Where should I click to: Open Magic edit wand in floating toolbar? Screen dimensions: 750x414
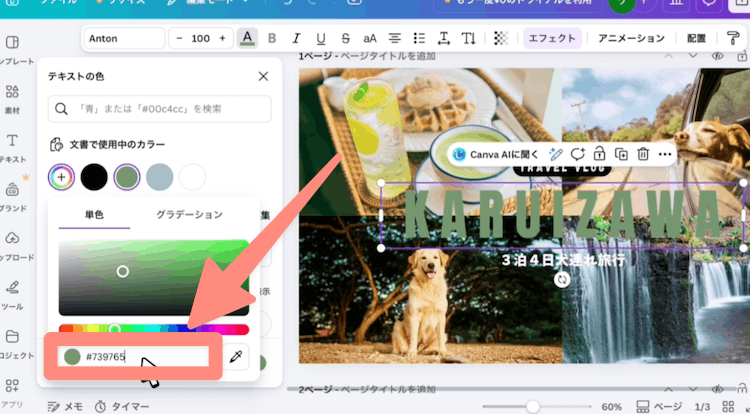pyautogui.click(x=556, y=154)
